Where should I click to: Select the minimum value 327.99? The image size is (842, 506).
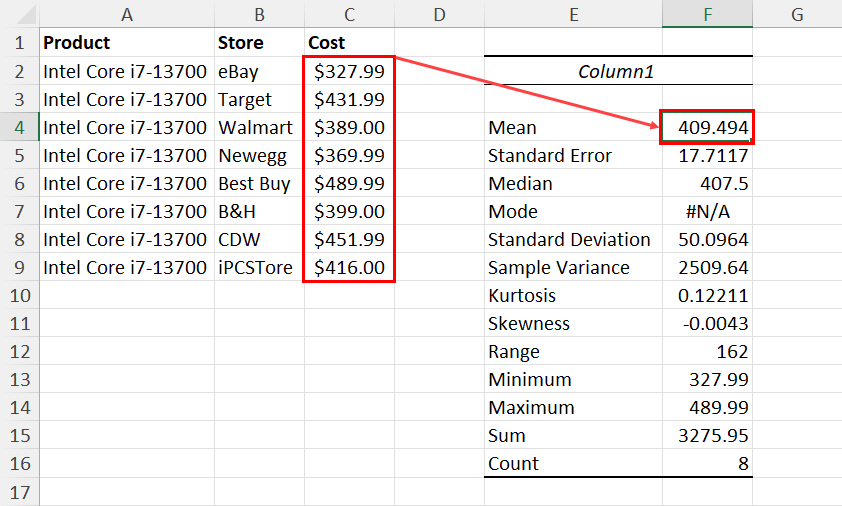click(x=708, y=379)
